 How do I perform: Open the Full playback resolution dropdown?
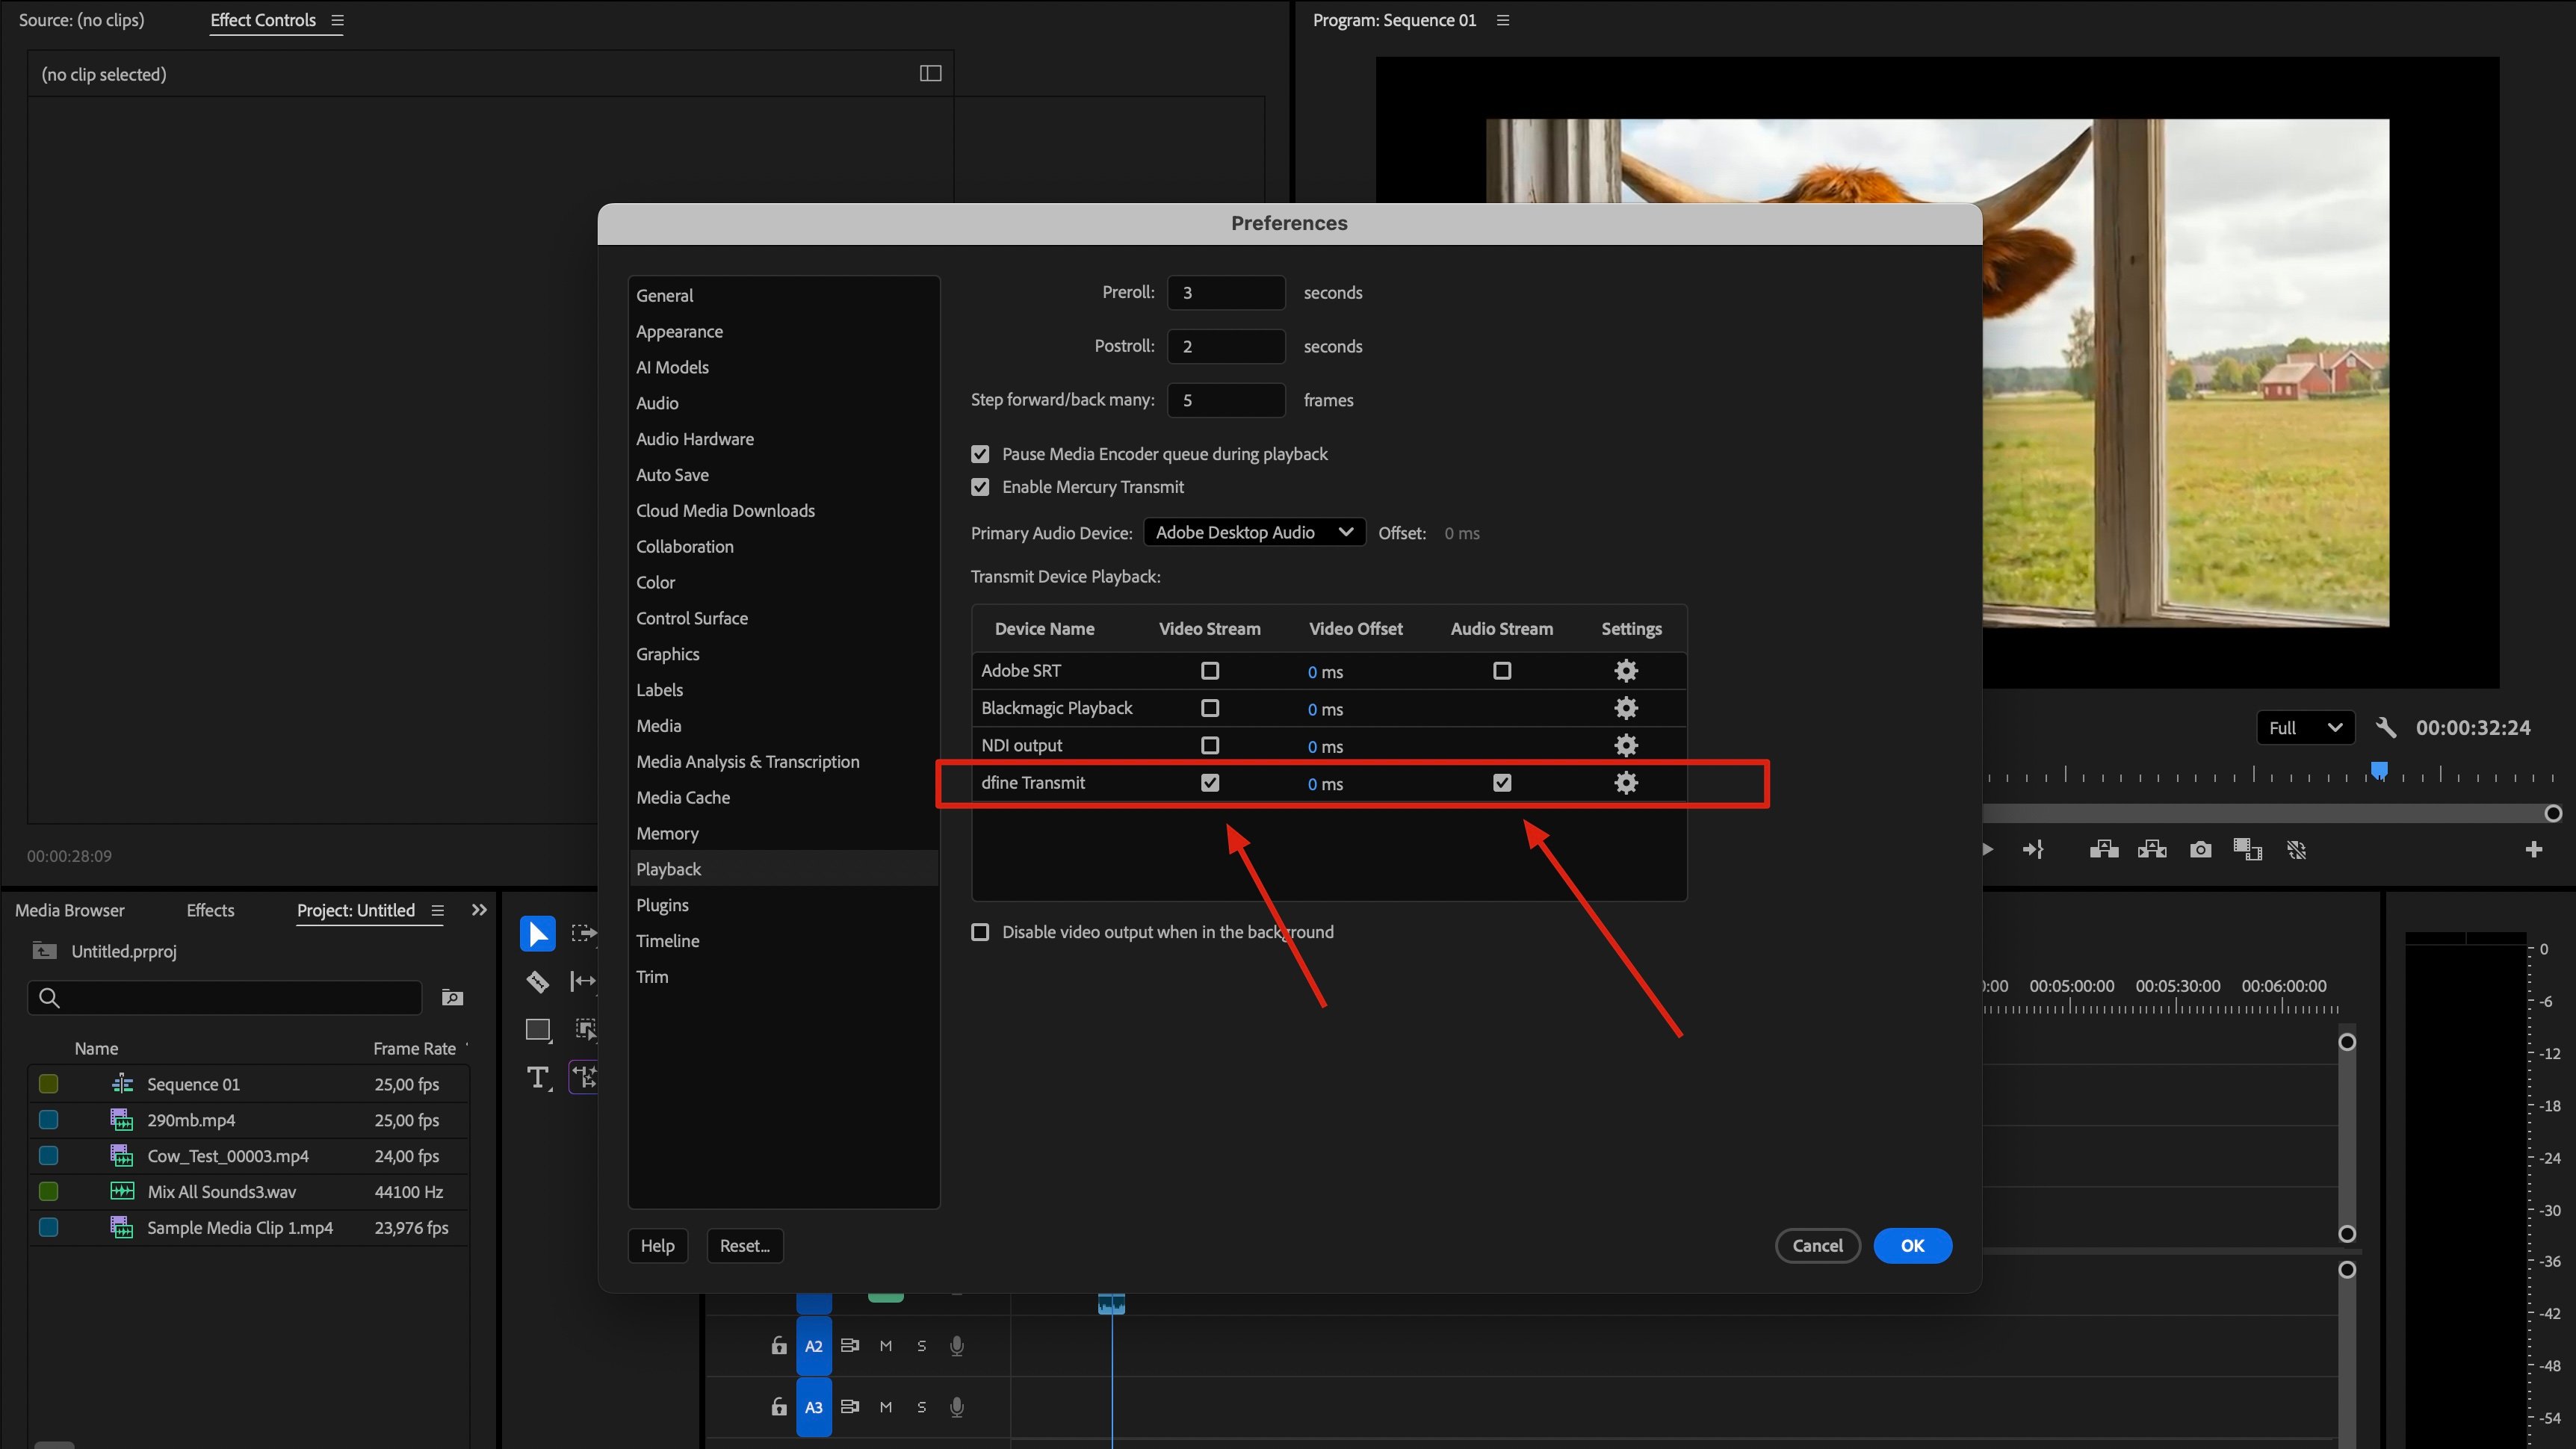[2305, 728]
